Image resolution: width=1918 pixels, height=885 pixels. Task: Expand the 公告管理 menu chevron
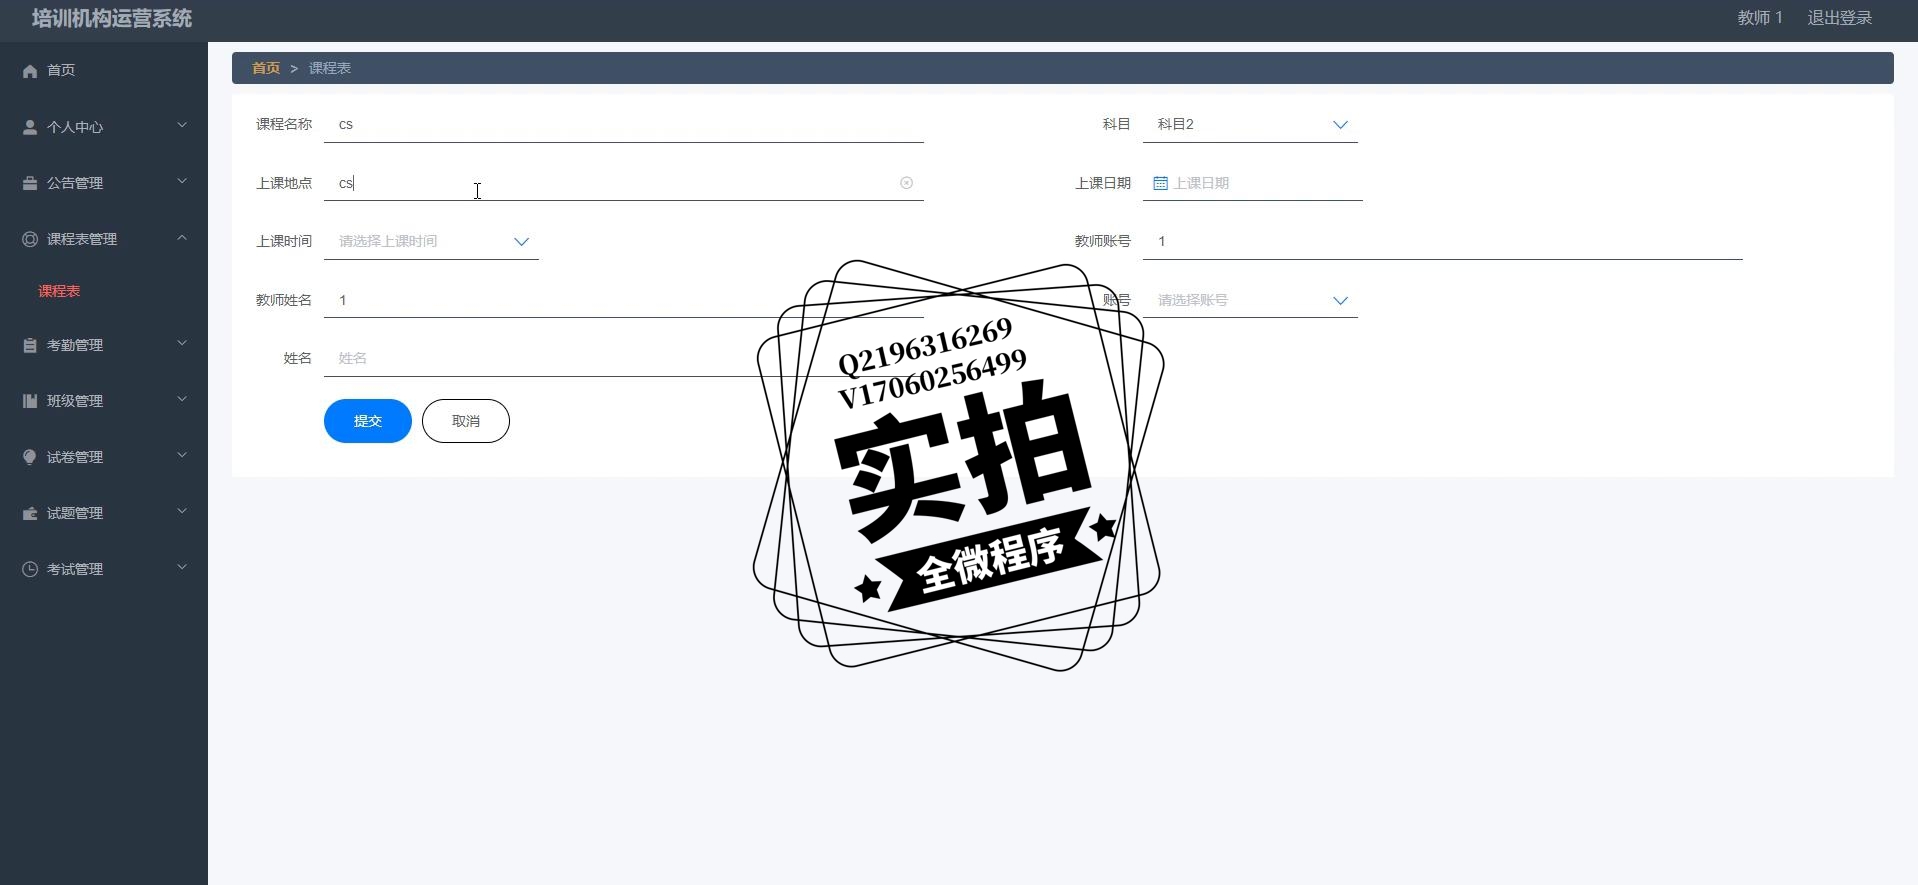click(182, 181)
